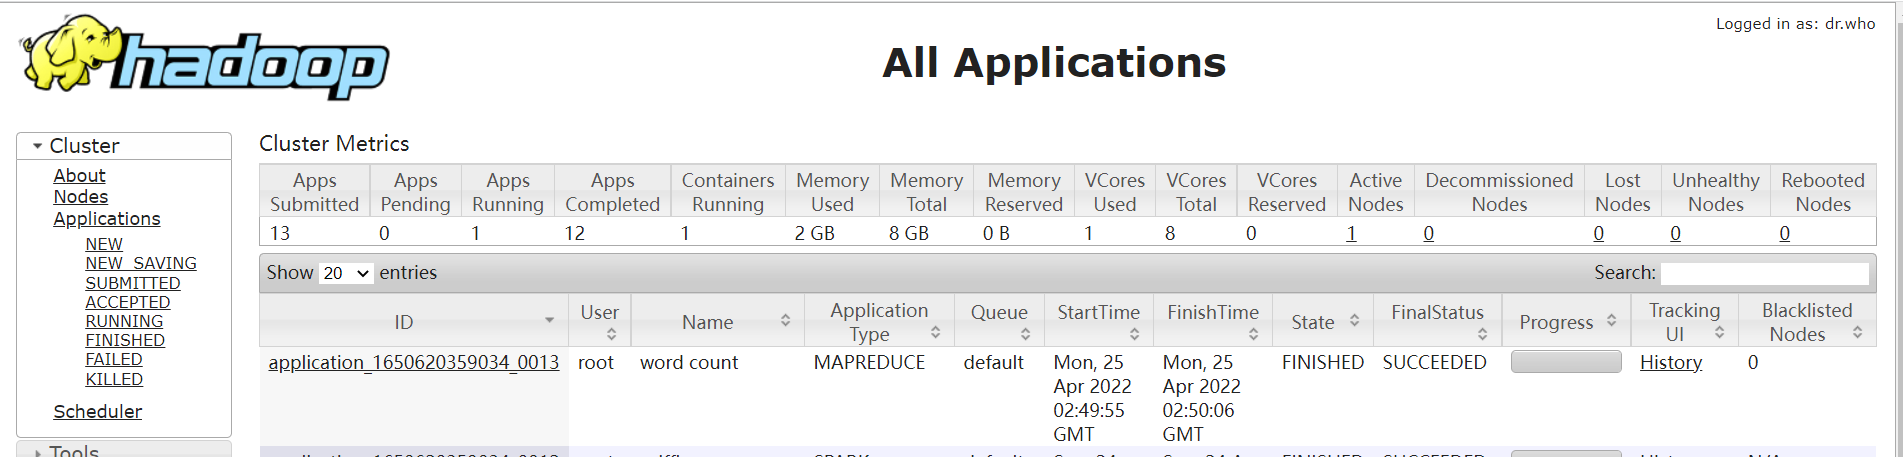Open Active Nodes count link 1
The image size is (1903, 457).
click(1351, 233)
